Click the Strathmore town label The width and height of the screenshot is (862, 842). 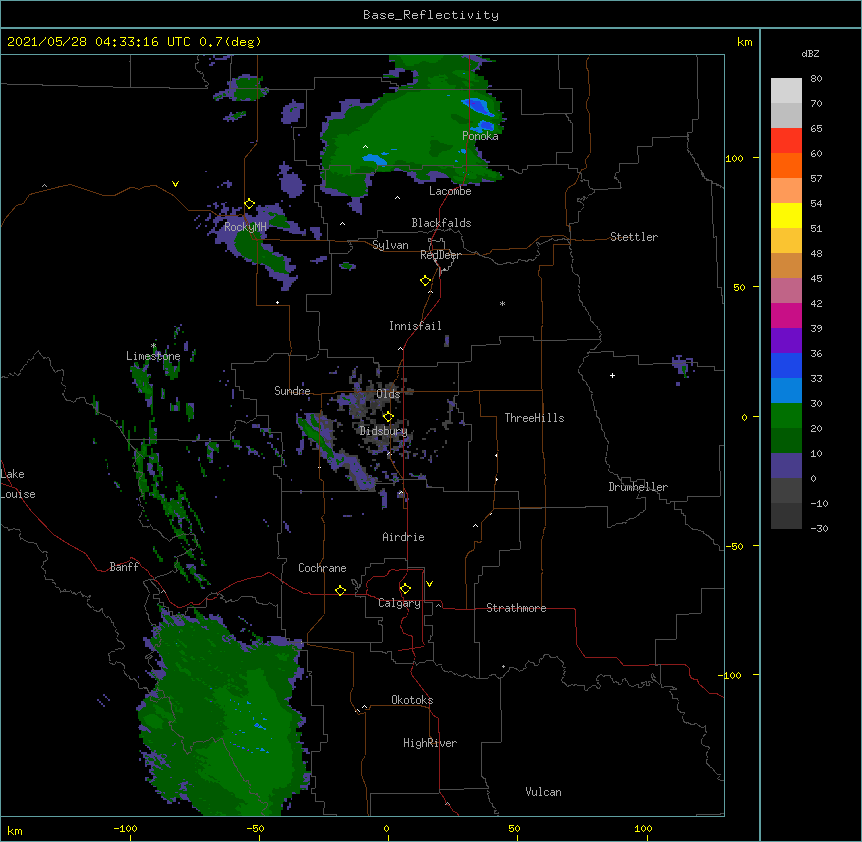coord(516,608)
